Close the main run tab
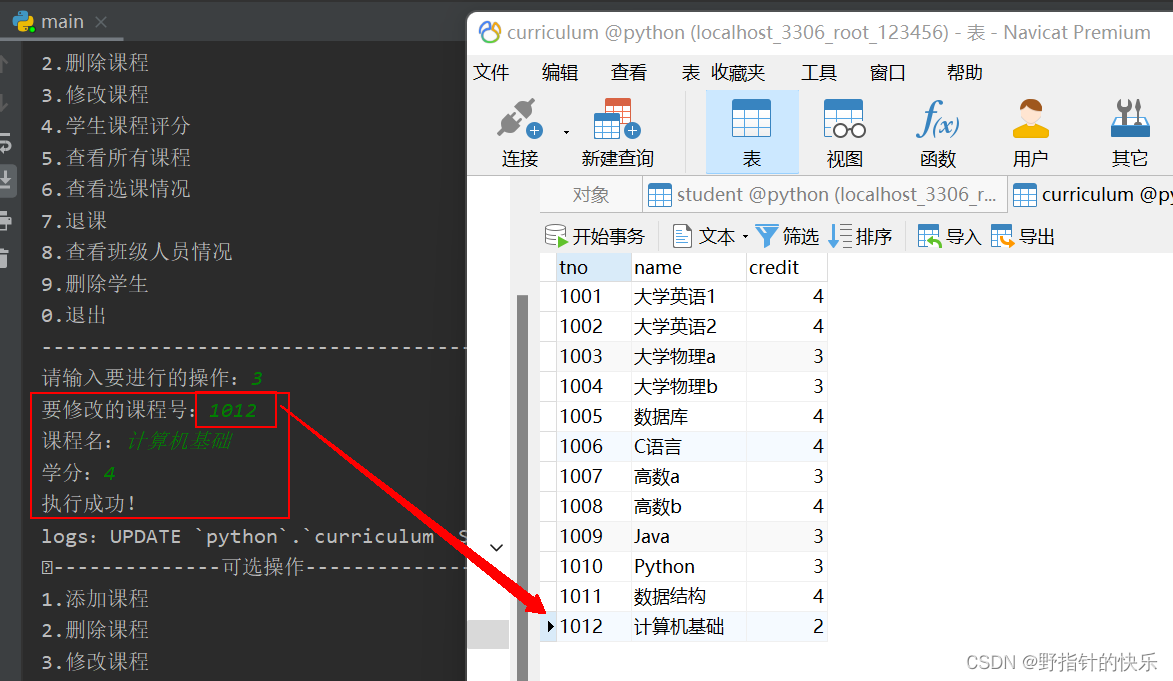This screenshot has width=1173, height=681. click(101, 22)
